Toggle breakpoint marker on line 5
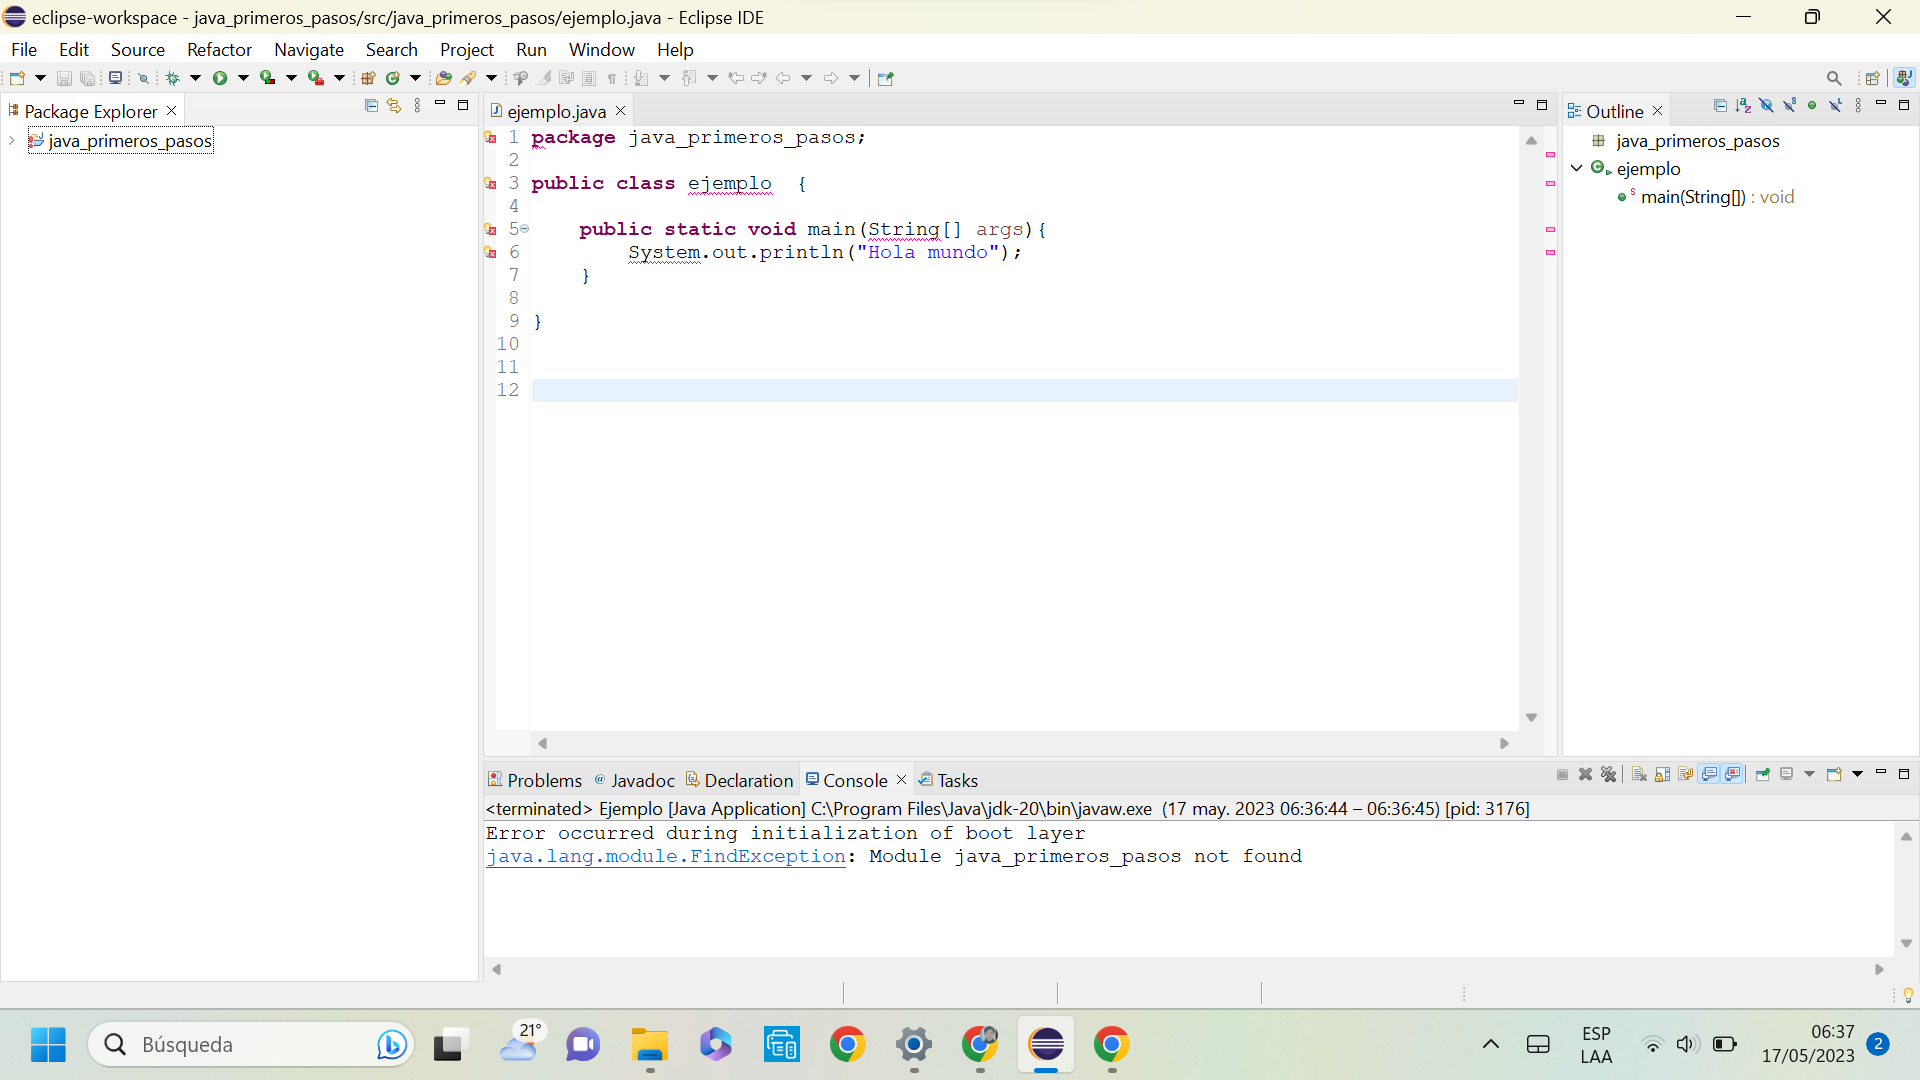1920x1080 pixels. point(491,229)
